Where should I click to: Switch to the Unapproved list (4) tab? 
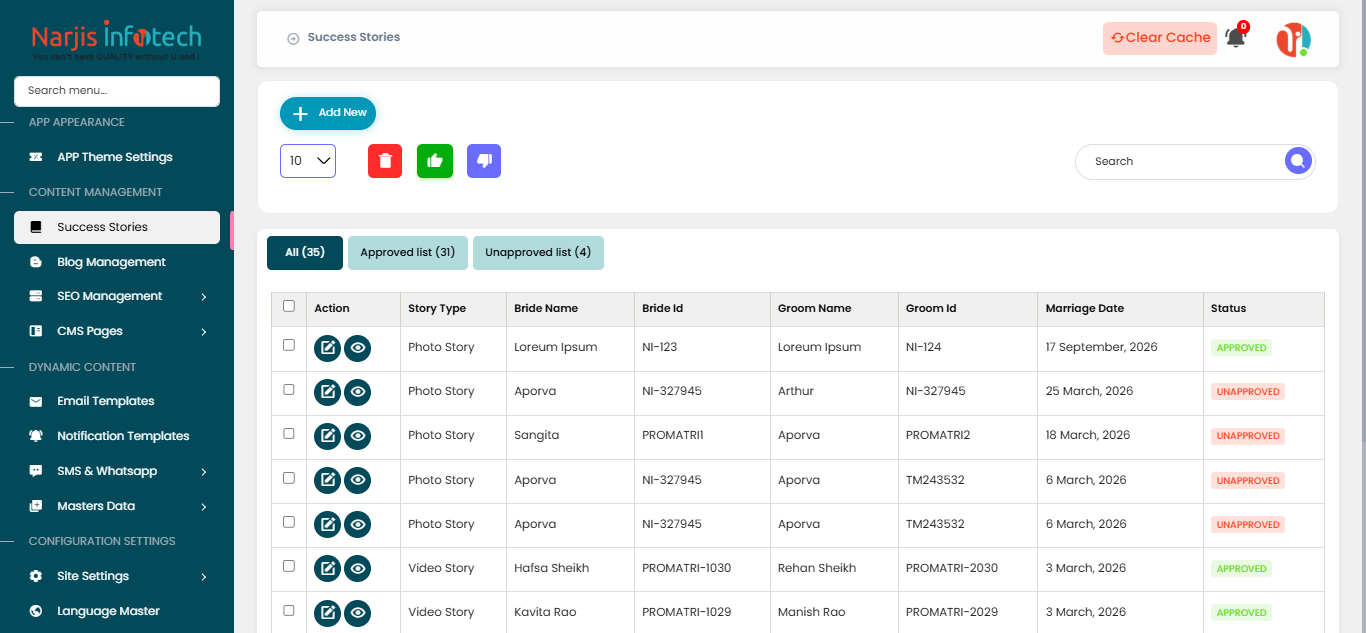(538, 253)
